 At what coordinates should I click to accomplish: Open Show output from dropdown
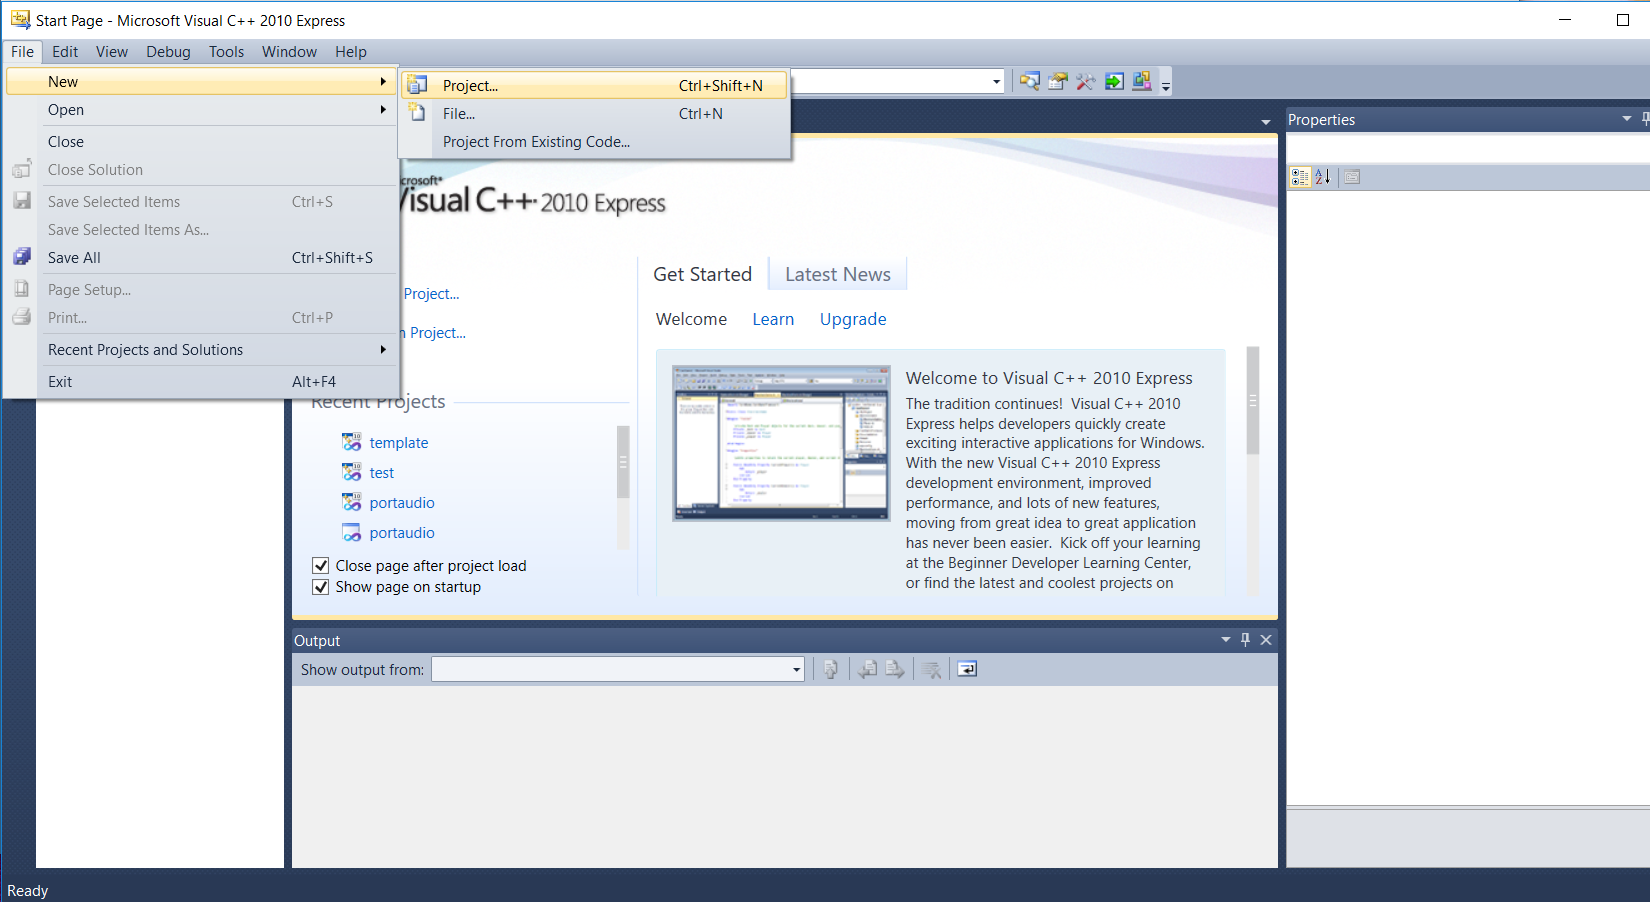(797, 669)
